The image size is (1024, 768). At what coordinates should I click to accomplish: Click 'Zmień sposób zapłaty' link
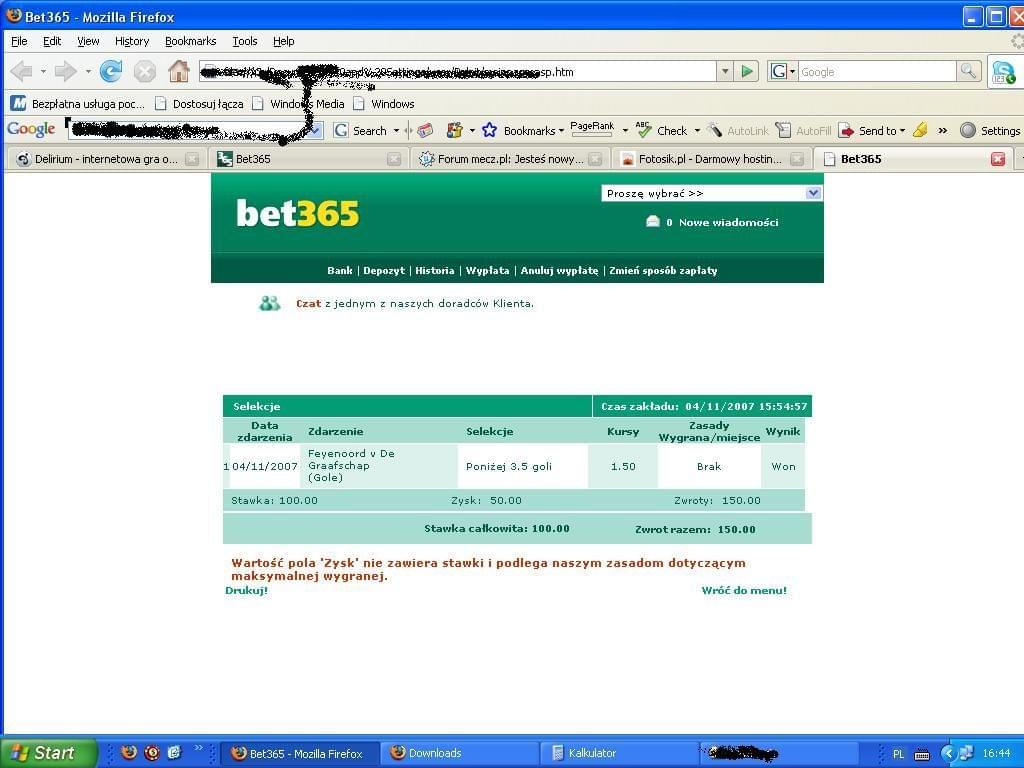coord(663,270)
